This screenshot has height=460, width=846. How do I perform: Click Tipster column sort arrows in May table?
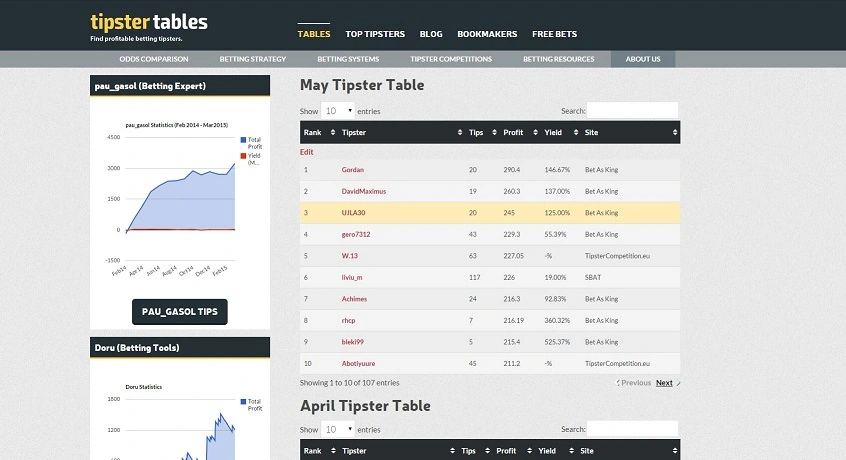[x=458, y=132]
